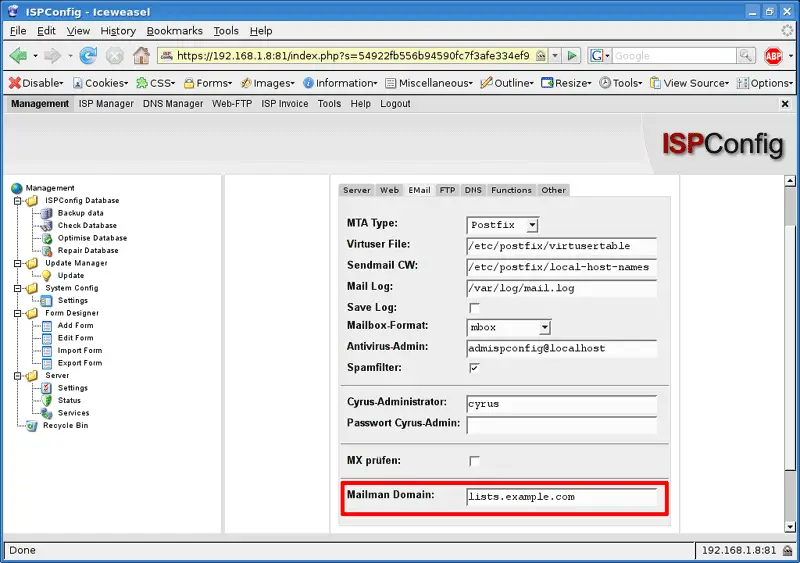The height and width of the screenshot is (563, 800).
Task: Uncheck the Spamfilter checkbox
Action: (474, 368)
